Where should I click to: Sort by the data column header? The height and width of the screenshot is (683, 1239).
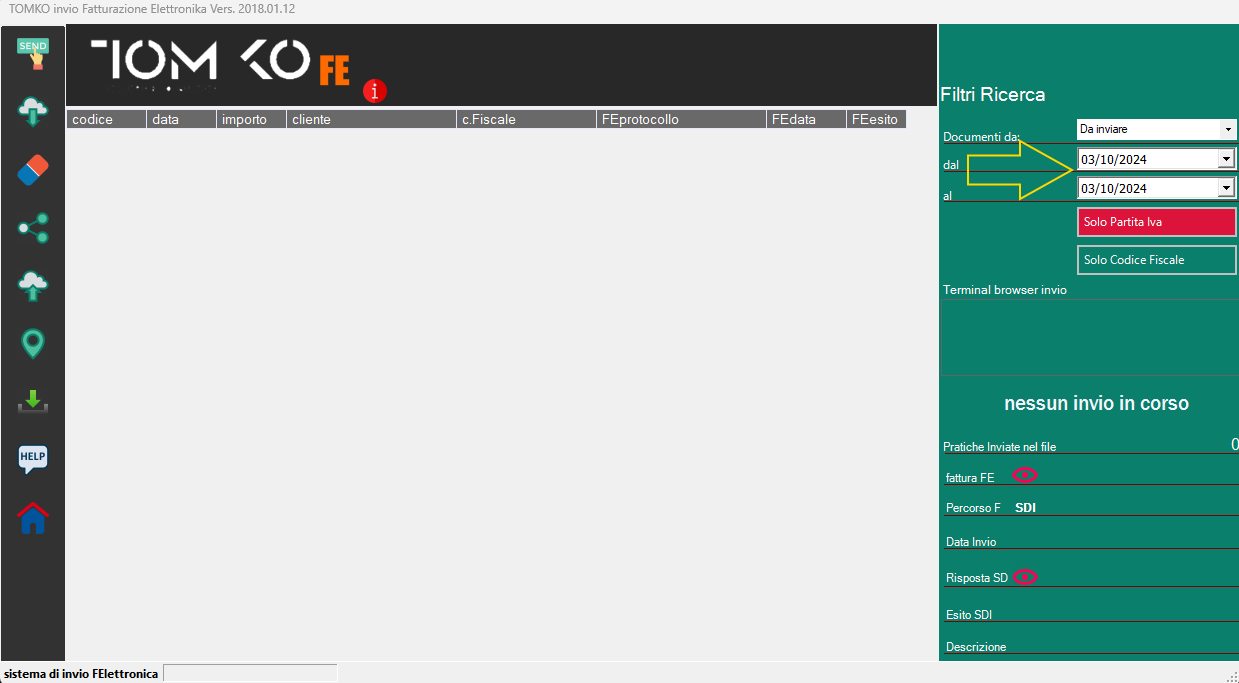(181, 119)
